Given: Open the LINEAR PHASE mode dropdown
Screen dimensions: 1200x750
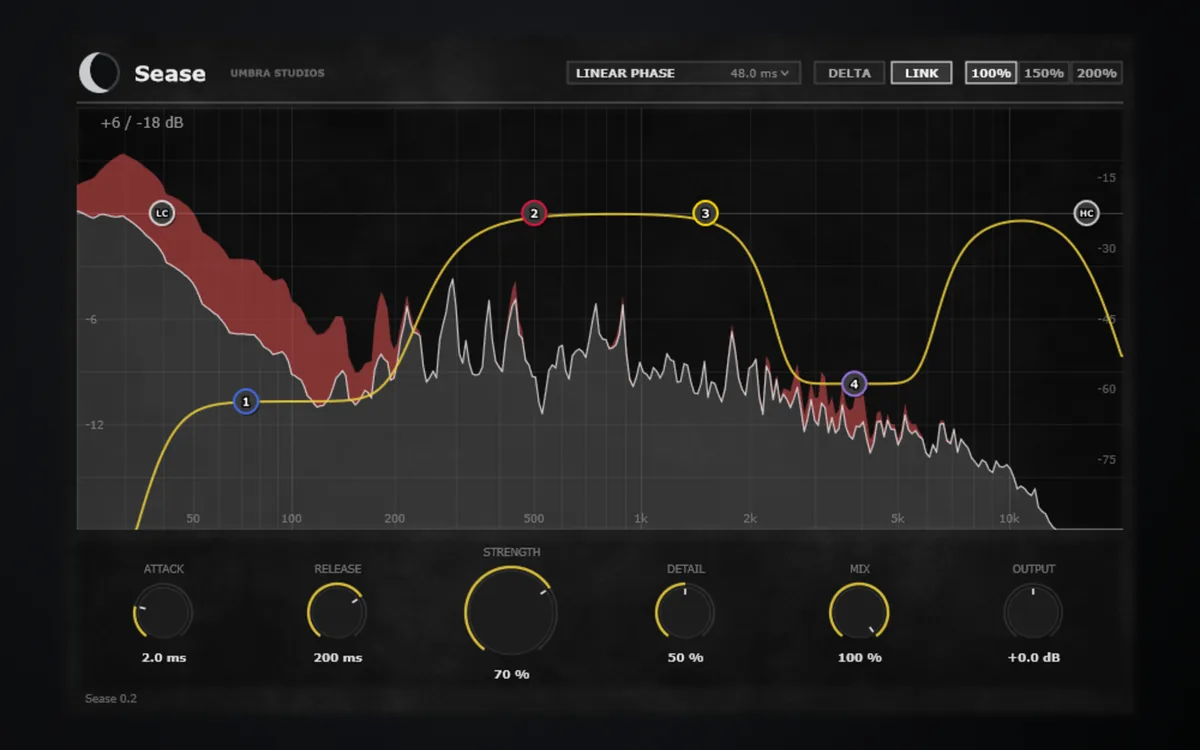Looking at the screenshot, I should [684, 73].
